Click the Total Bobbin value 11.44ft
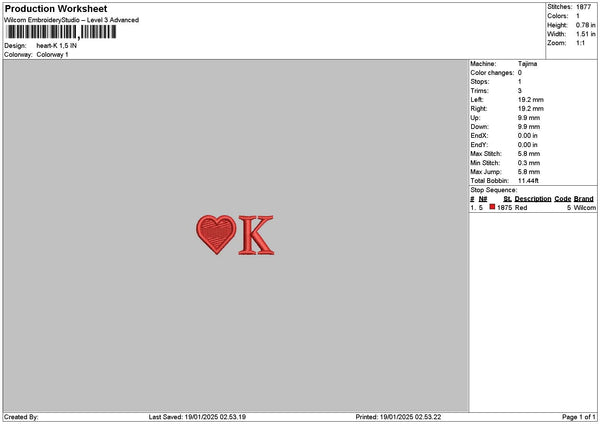The width and height of the screenshot is (600, 424). coord(528,181)
